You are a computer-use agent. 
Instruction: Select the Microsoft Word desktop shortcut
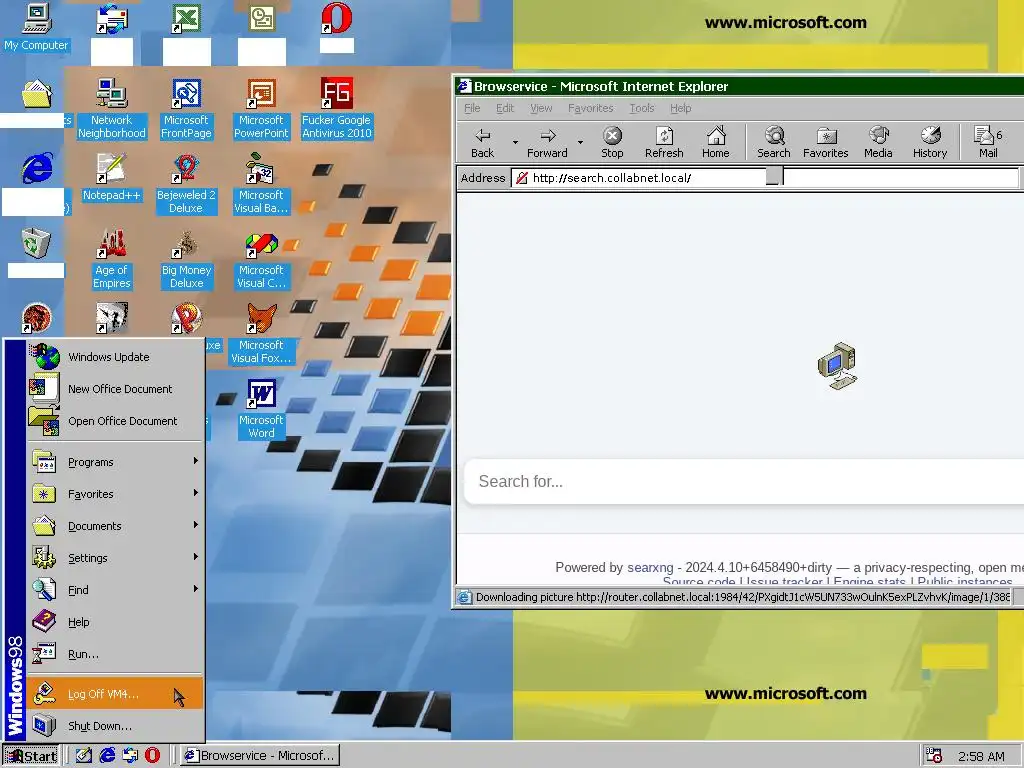tap(261, 409)
